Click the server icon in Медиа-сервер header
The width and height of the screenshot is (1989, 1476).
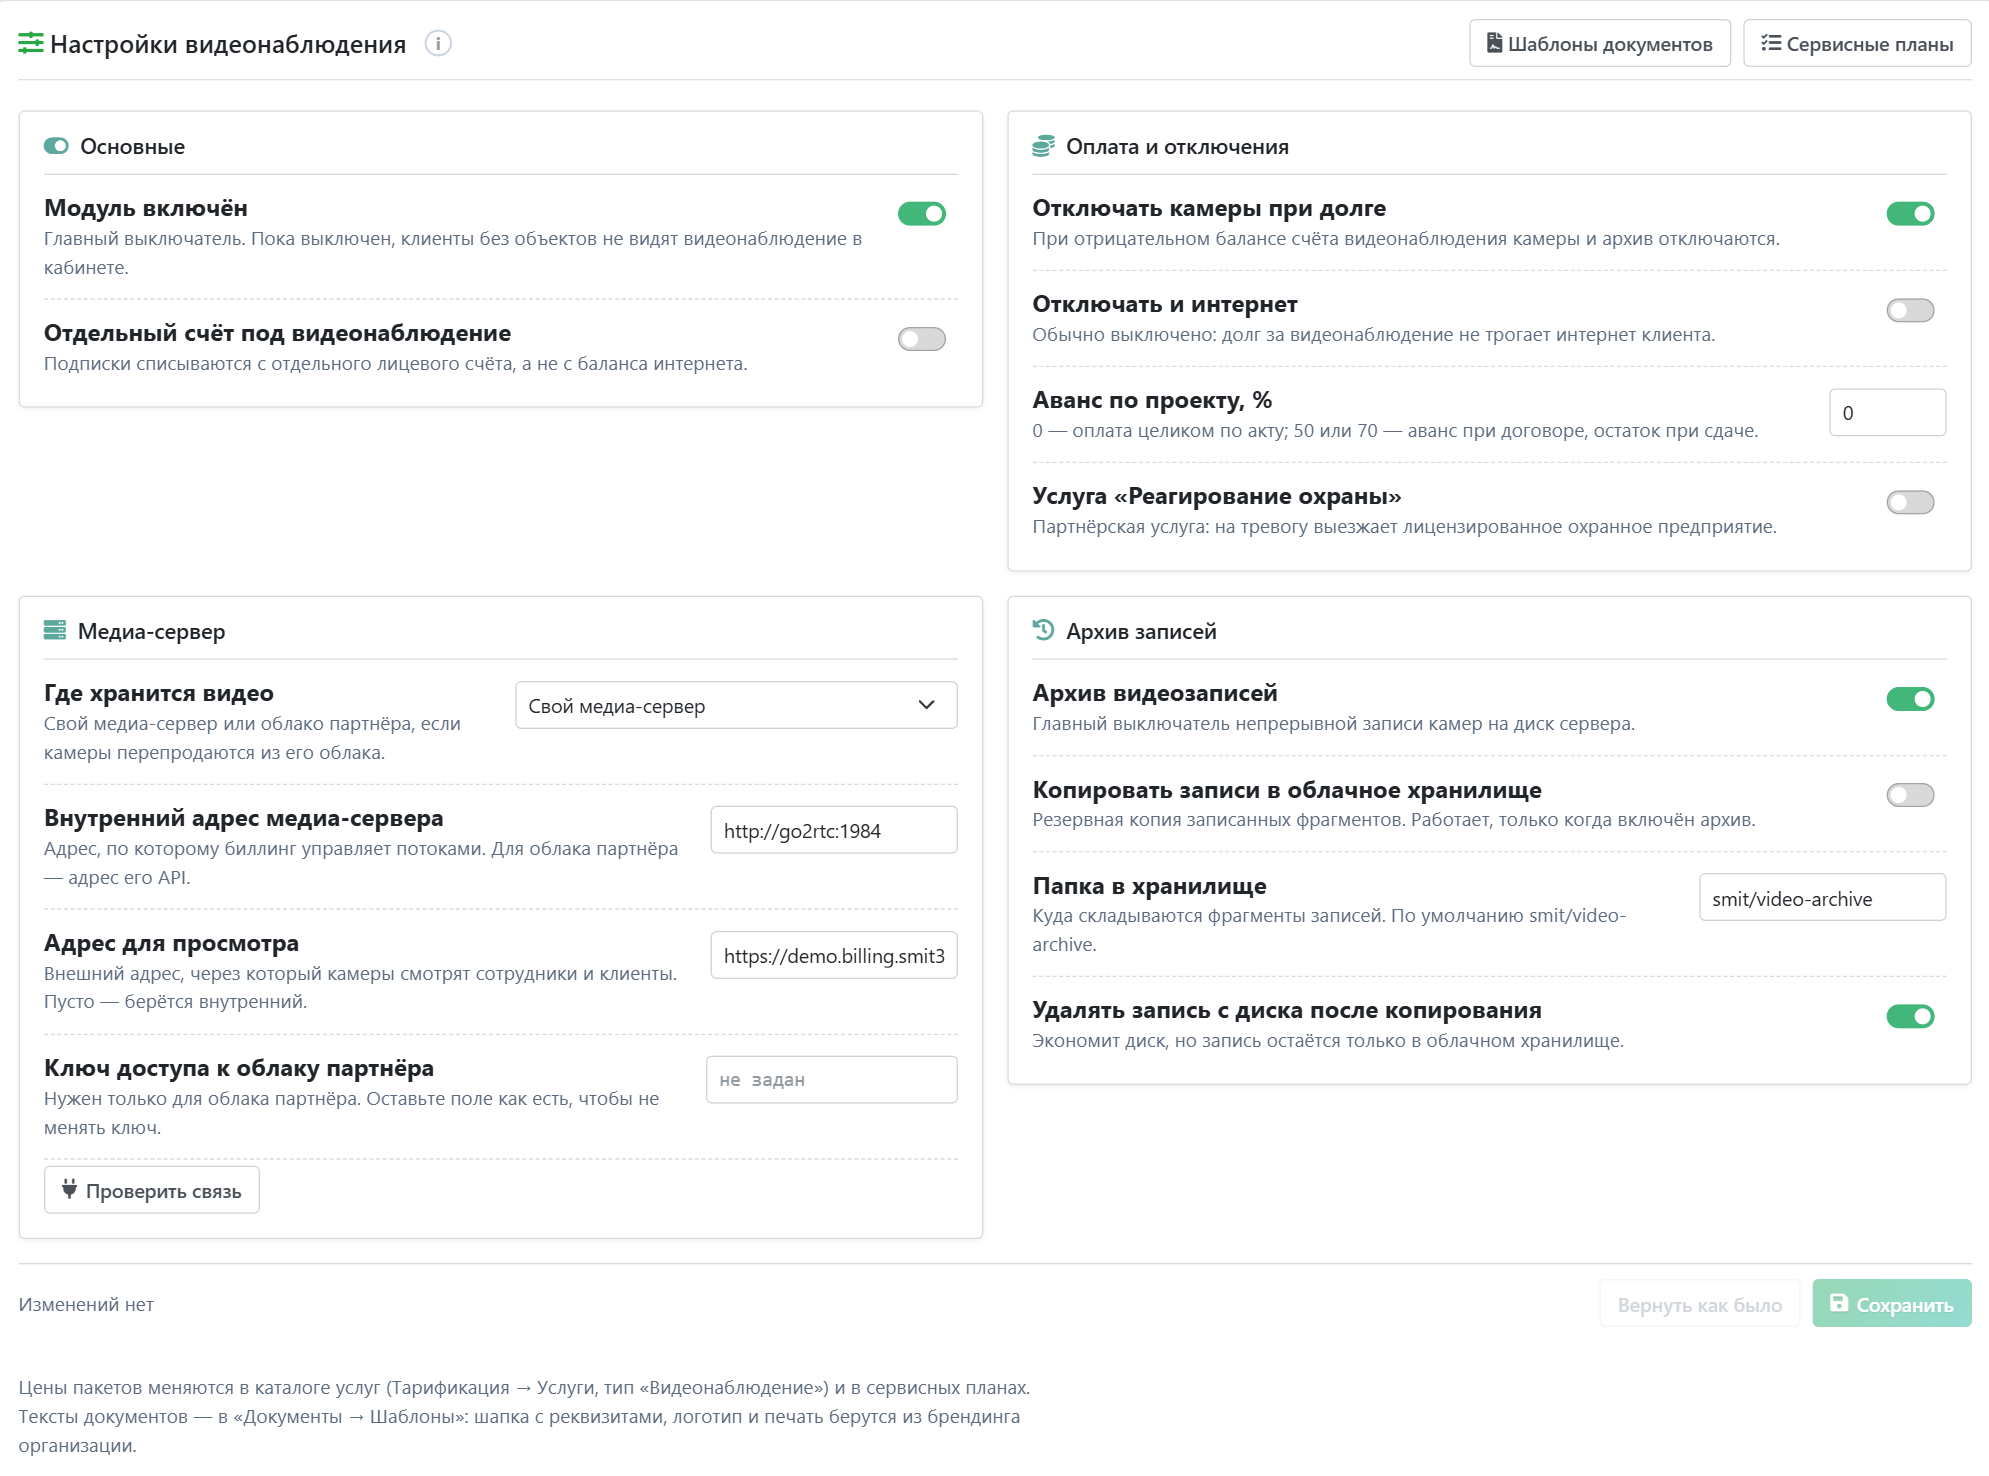click(x=55, y=631)
